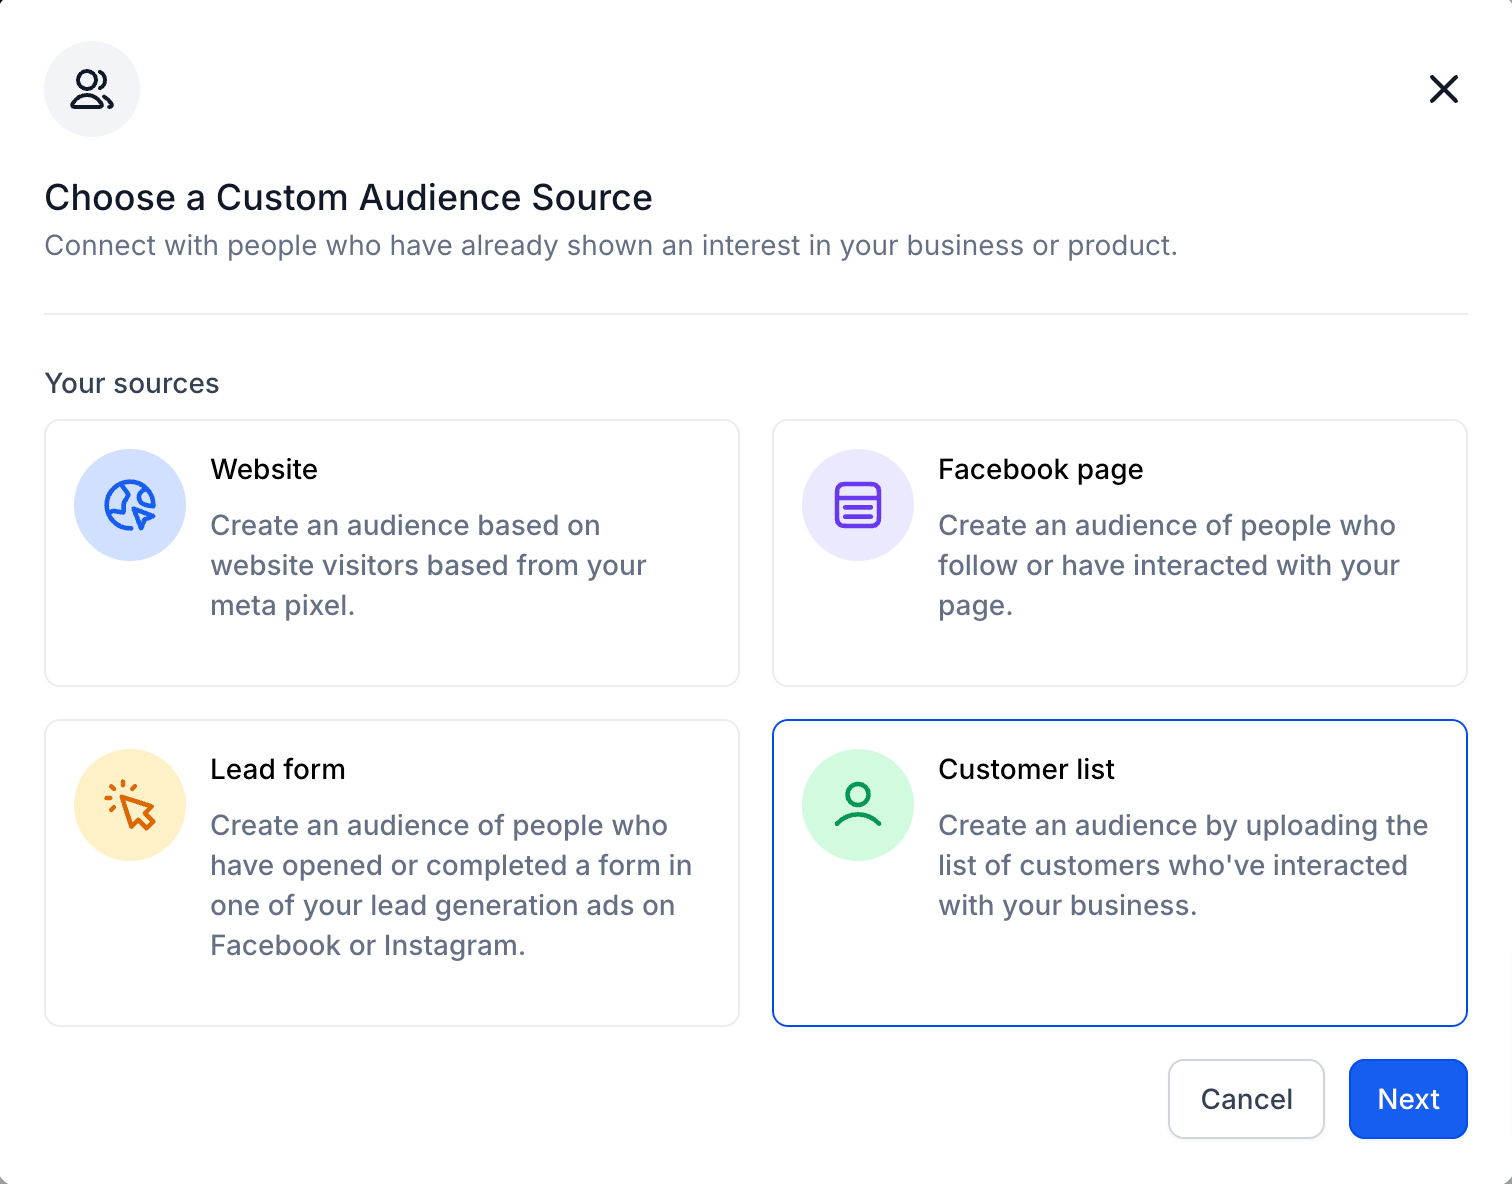The image size is (1512, 1184).
Task: Select the Website source card
Action: (x=392, y=553)
